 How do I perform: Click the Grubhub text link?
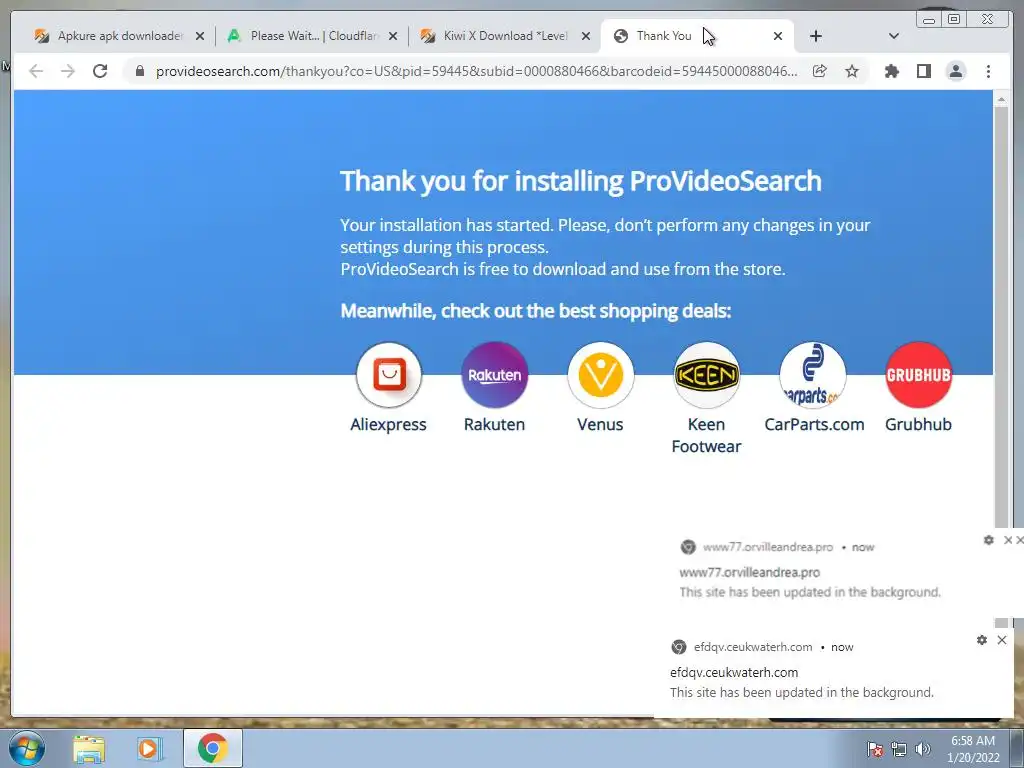click(x=918, y=424)
